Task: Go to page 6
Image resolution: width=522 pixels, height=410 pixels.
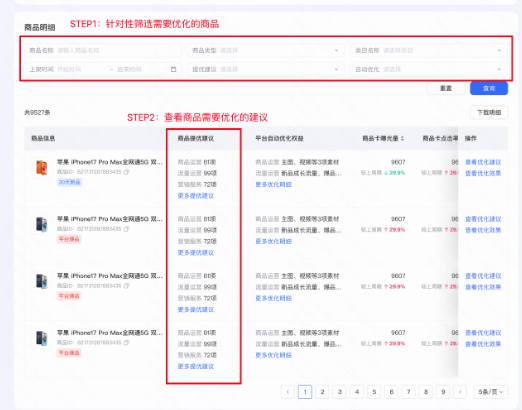Action: point(391,392)
